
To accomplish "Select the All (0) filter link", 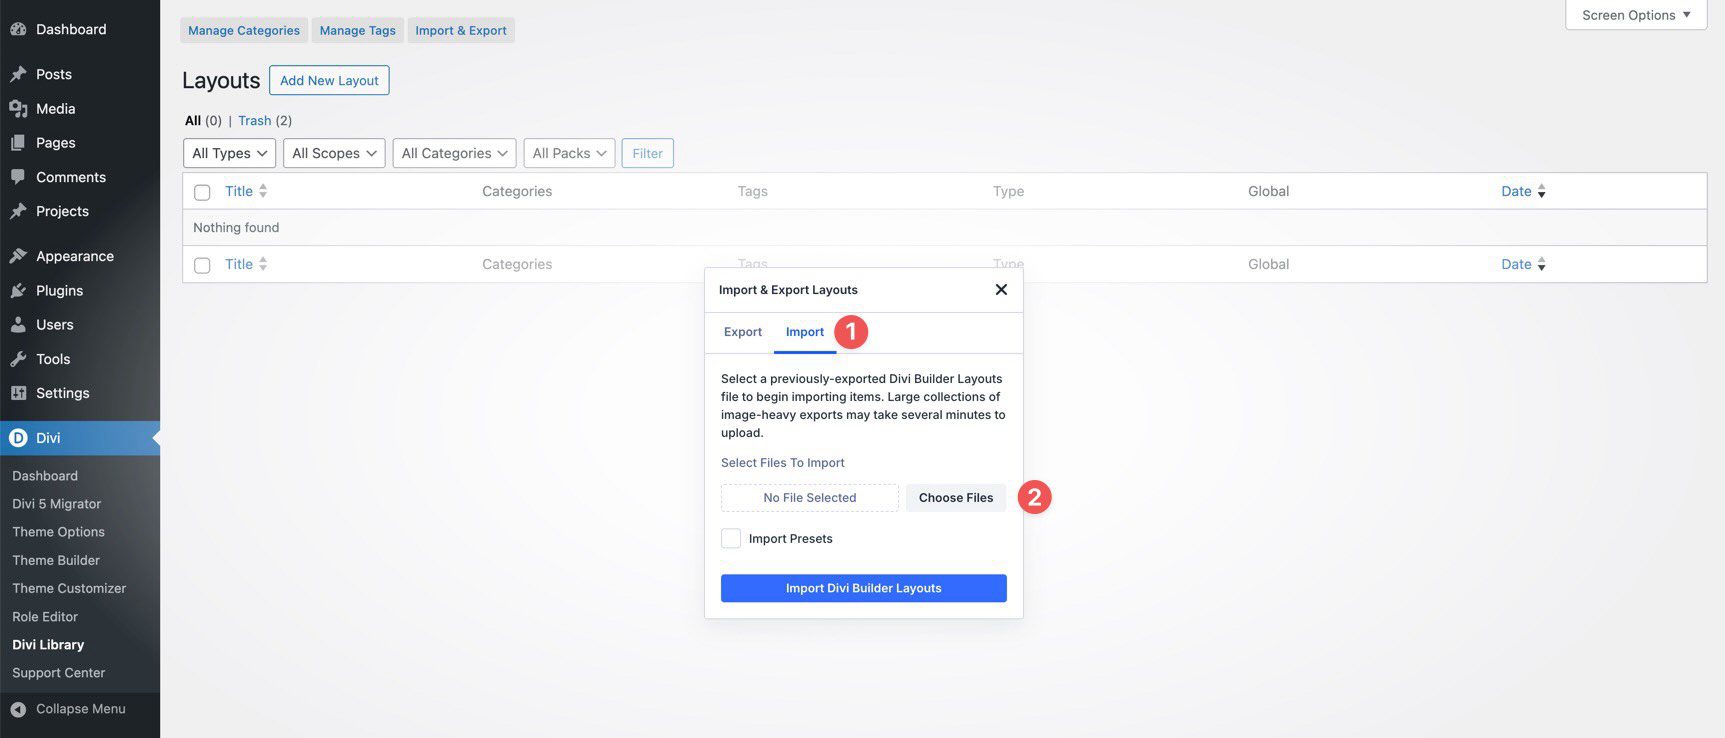I will 203,121.
